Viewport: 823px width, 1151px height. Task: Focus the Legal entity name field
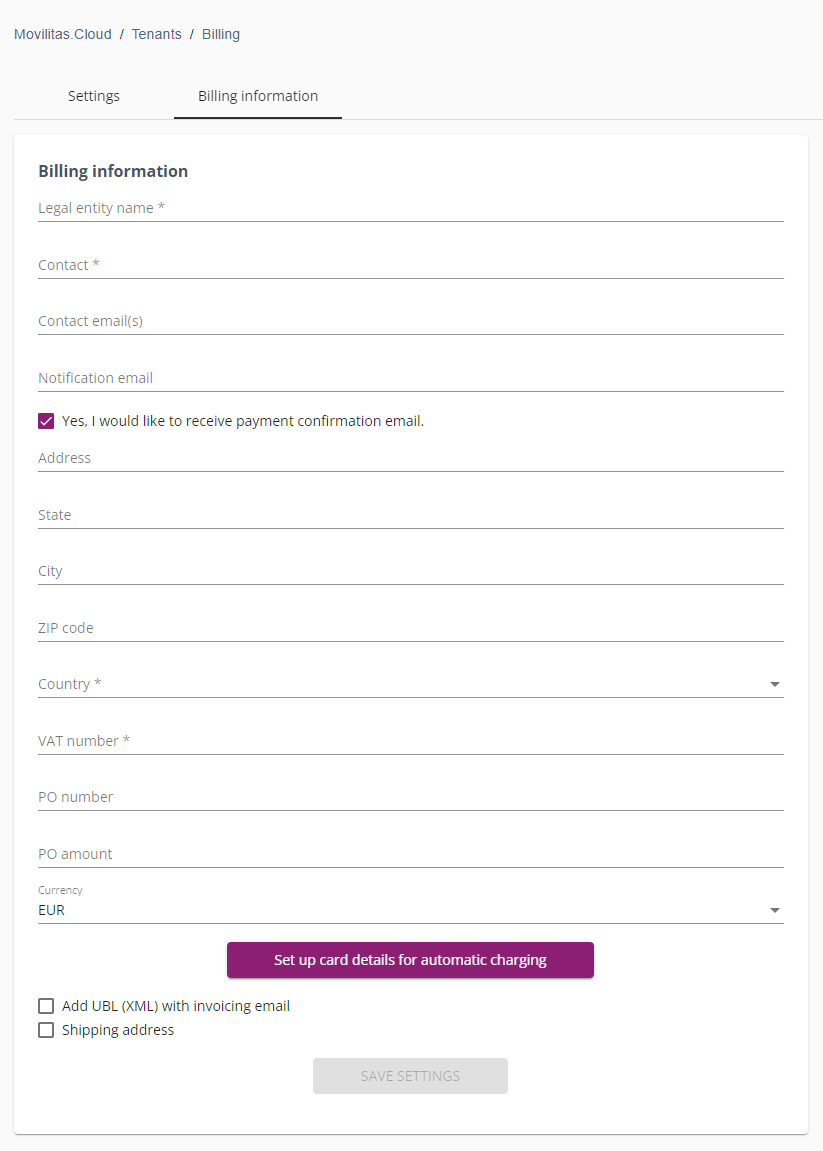(x=410, y=208)
